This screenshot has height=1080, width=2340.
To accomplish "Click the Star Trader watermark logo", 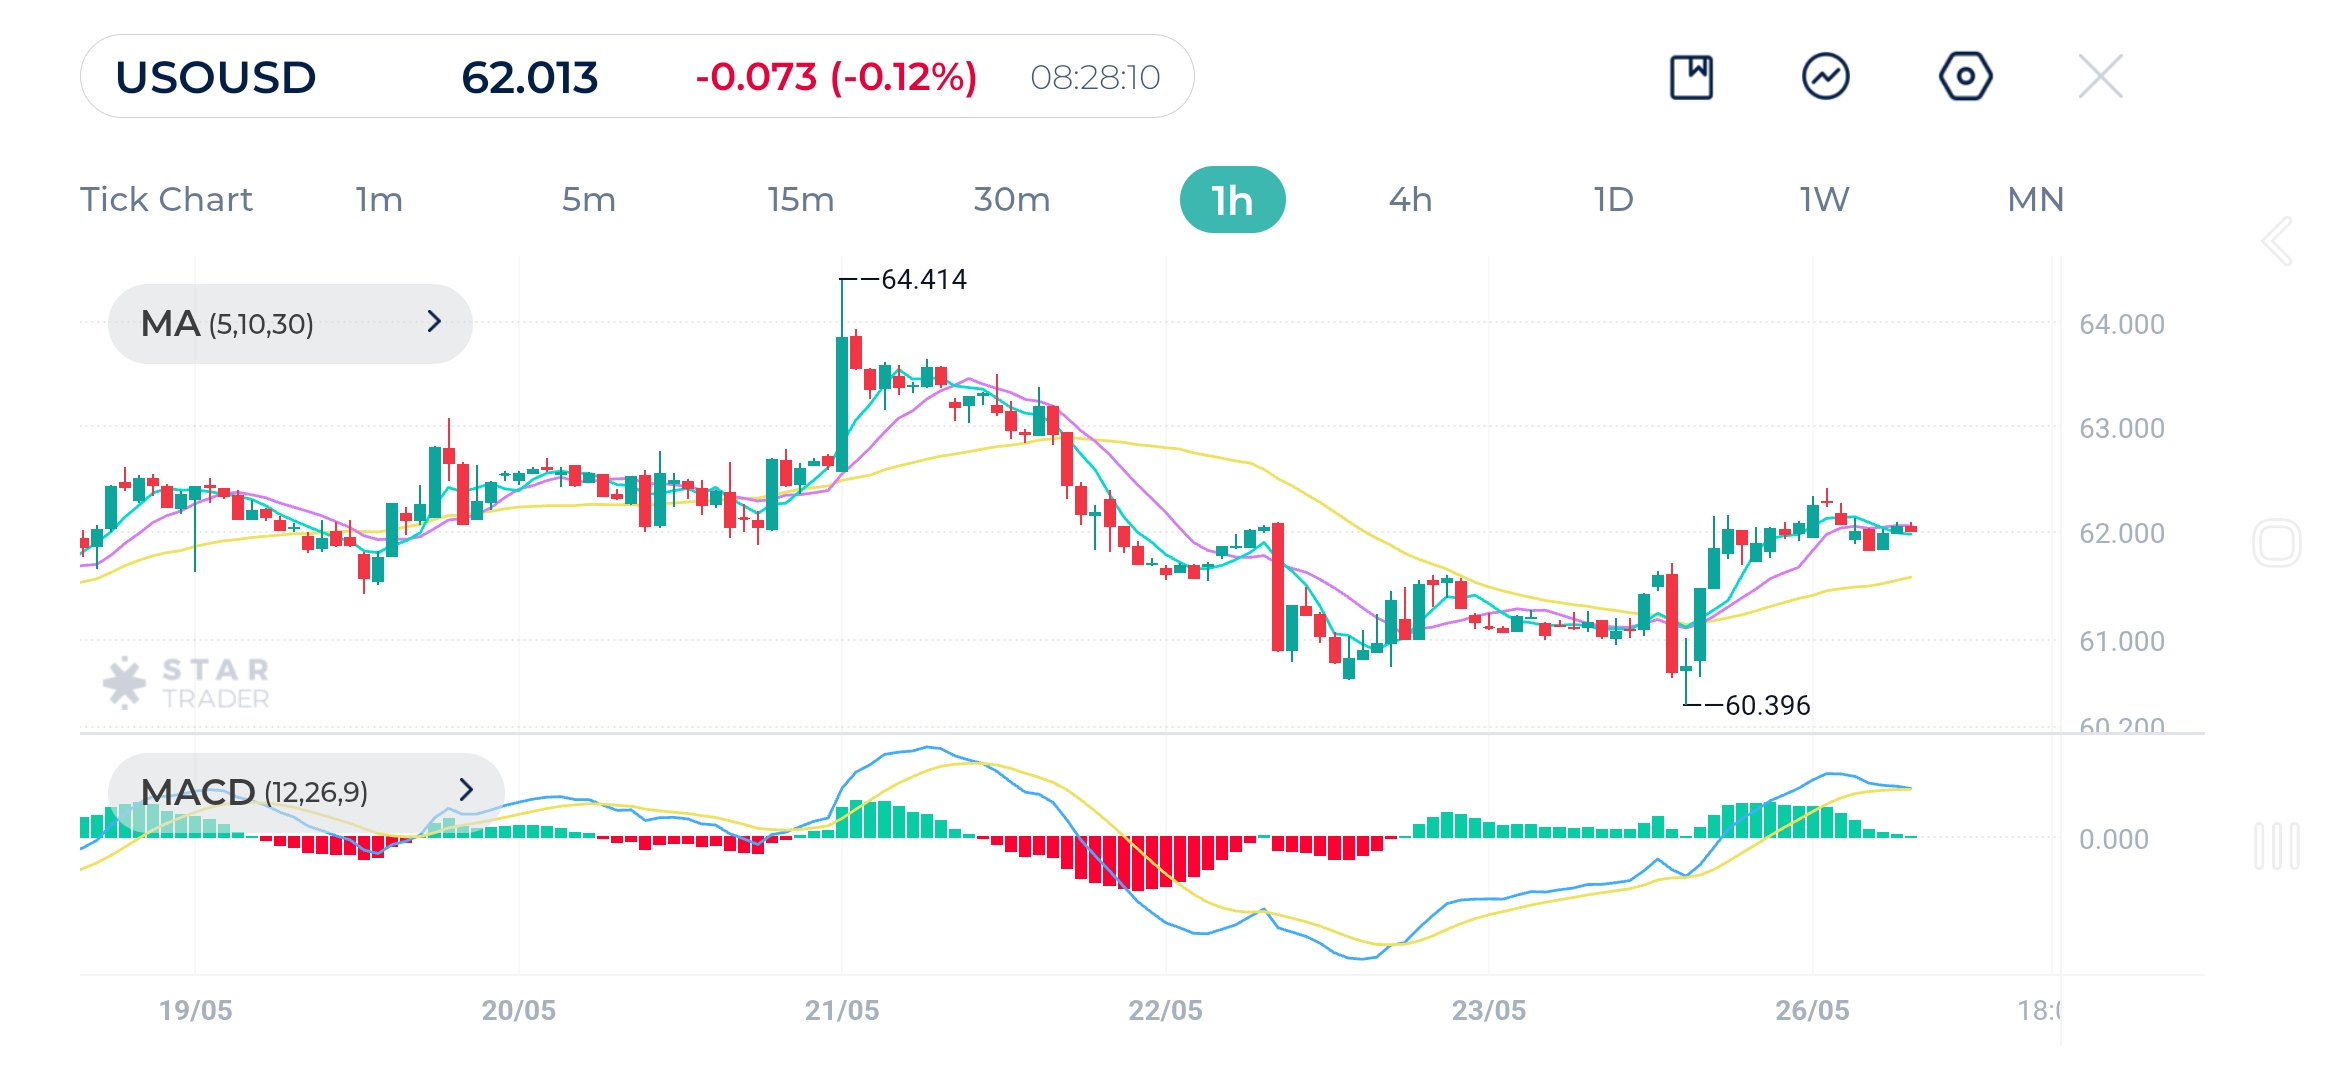I will point(188,683).
